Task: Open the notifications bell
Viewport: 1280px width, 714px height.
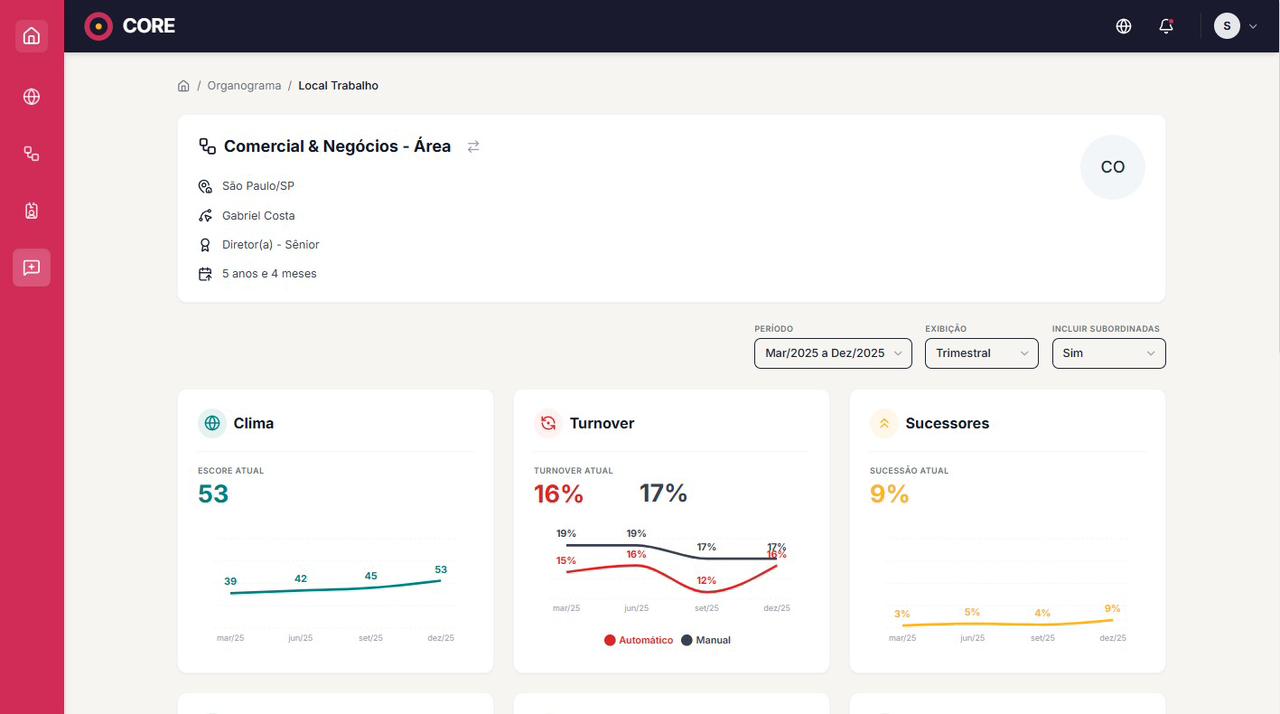Action: coord(1166,26)
